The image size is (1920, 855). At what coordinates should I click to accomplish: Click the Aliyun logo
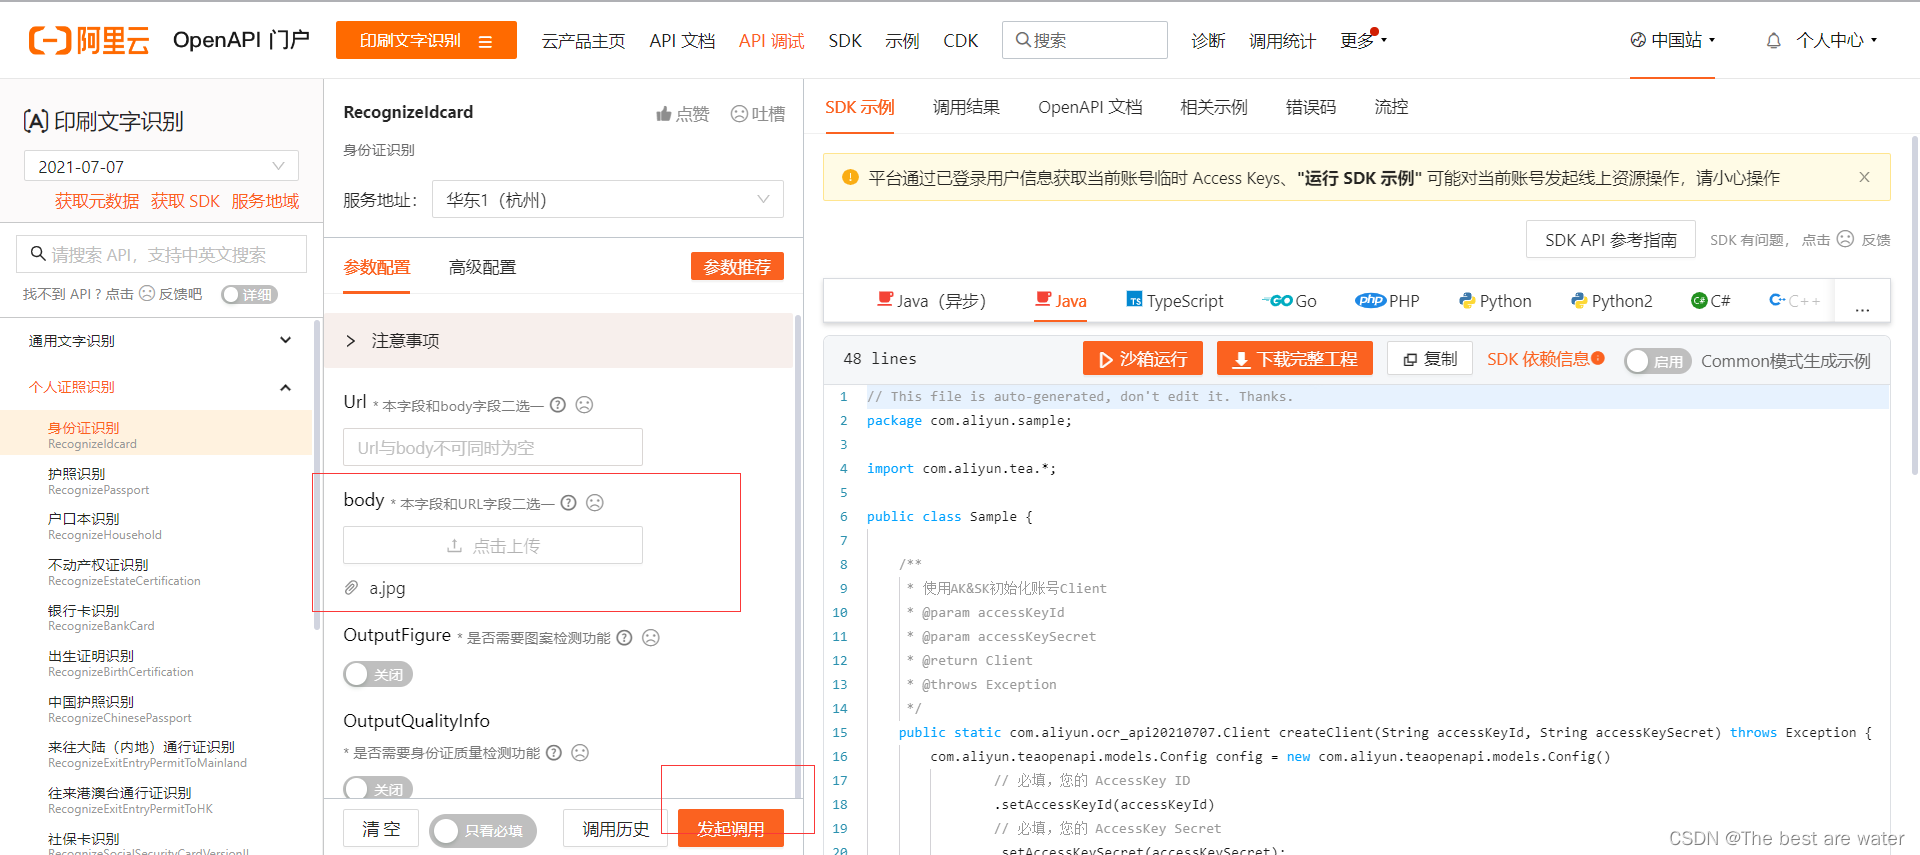pyautogui.click(x=89, y=40)
